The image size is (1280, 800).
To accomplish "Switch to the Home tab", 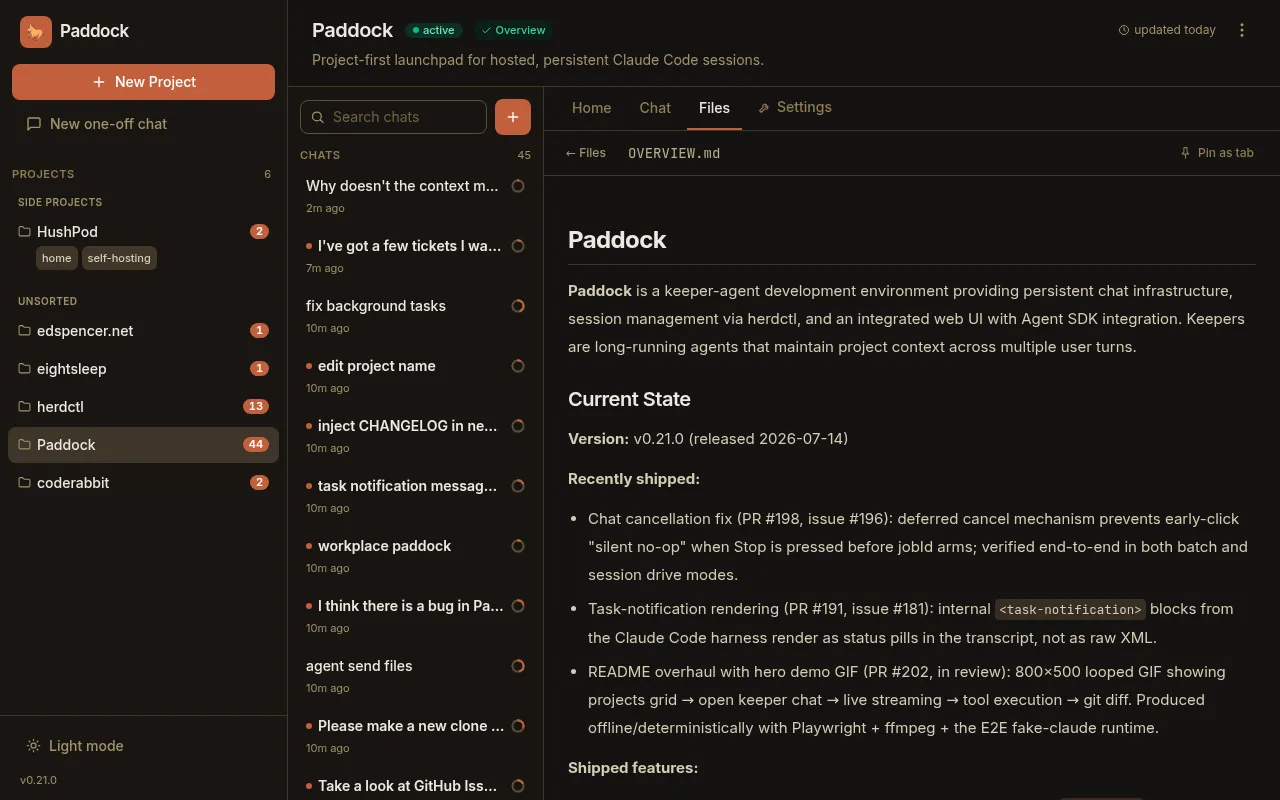I will (x=591, y=108).
